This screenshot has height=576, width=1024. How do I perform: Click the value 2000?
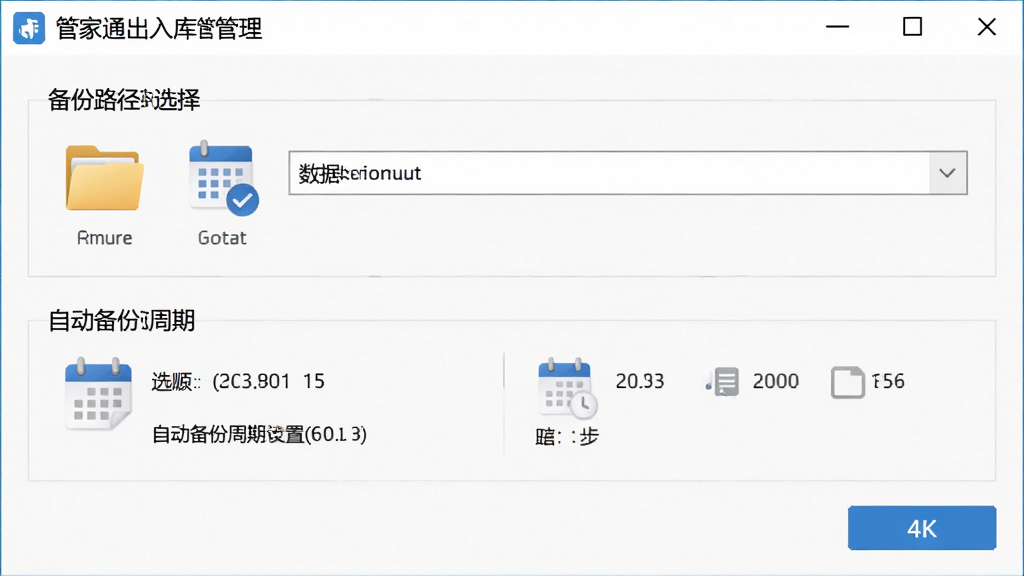pyautogui.click(x=775, y=381)
